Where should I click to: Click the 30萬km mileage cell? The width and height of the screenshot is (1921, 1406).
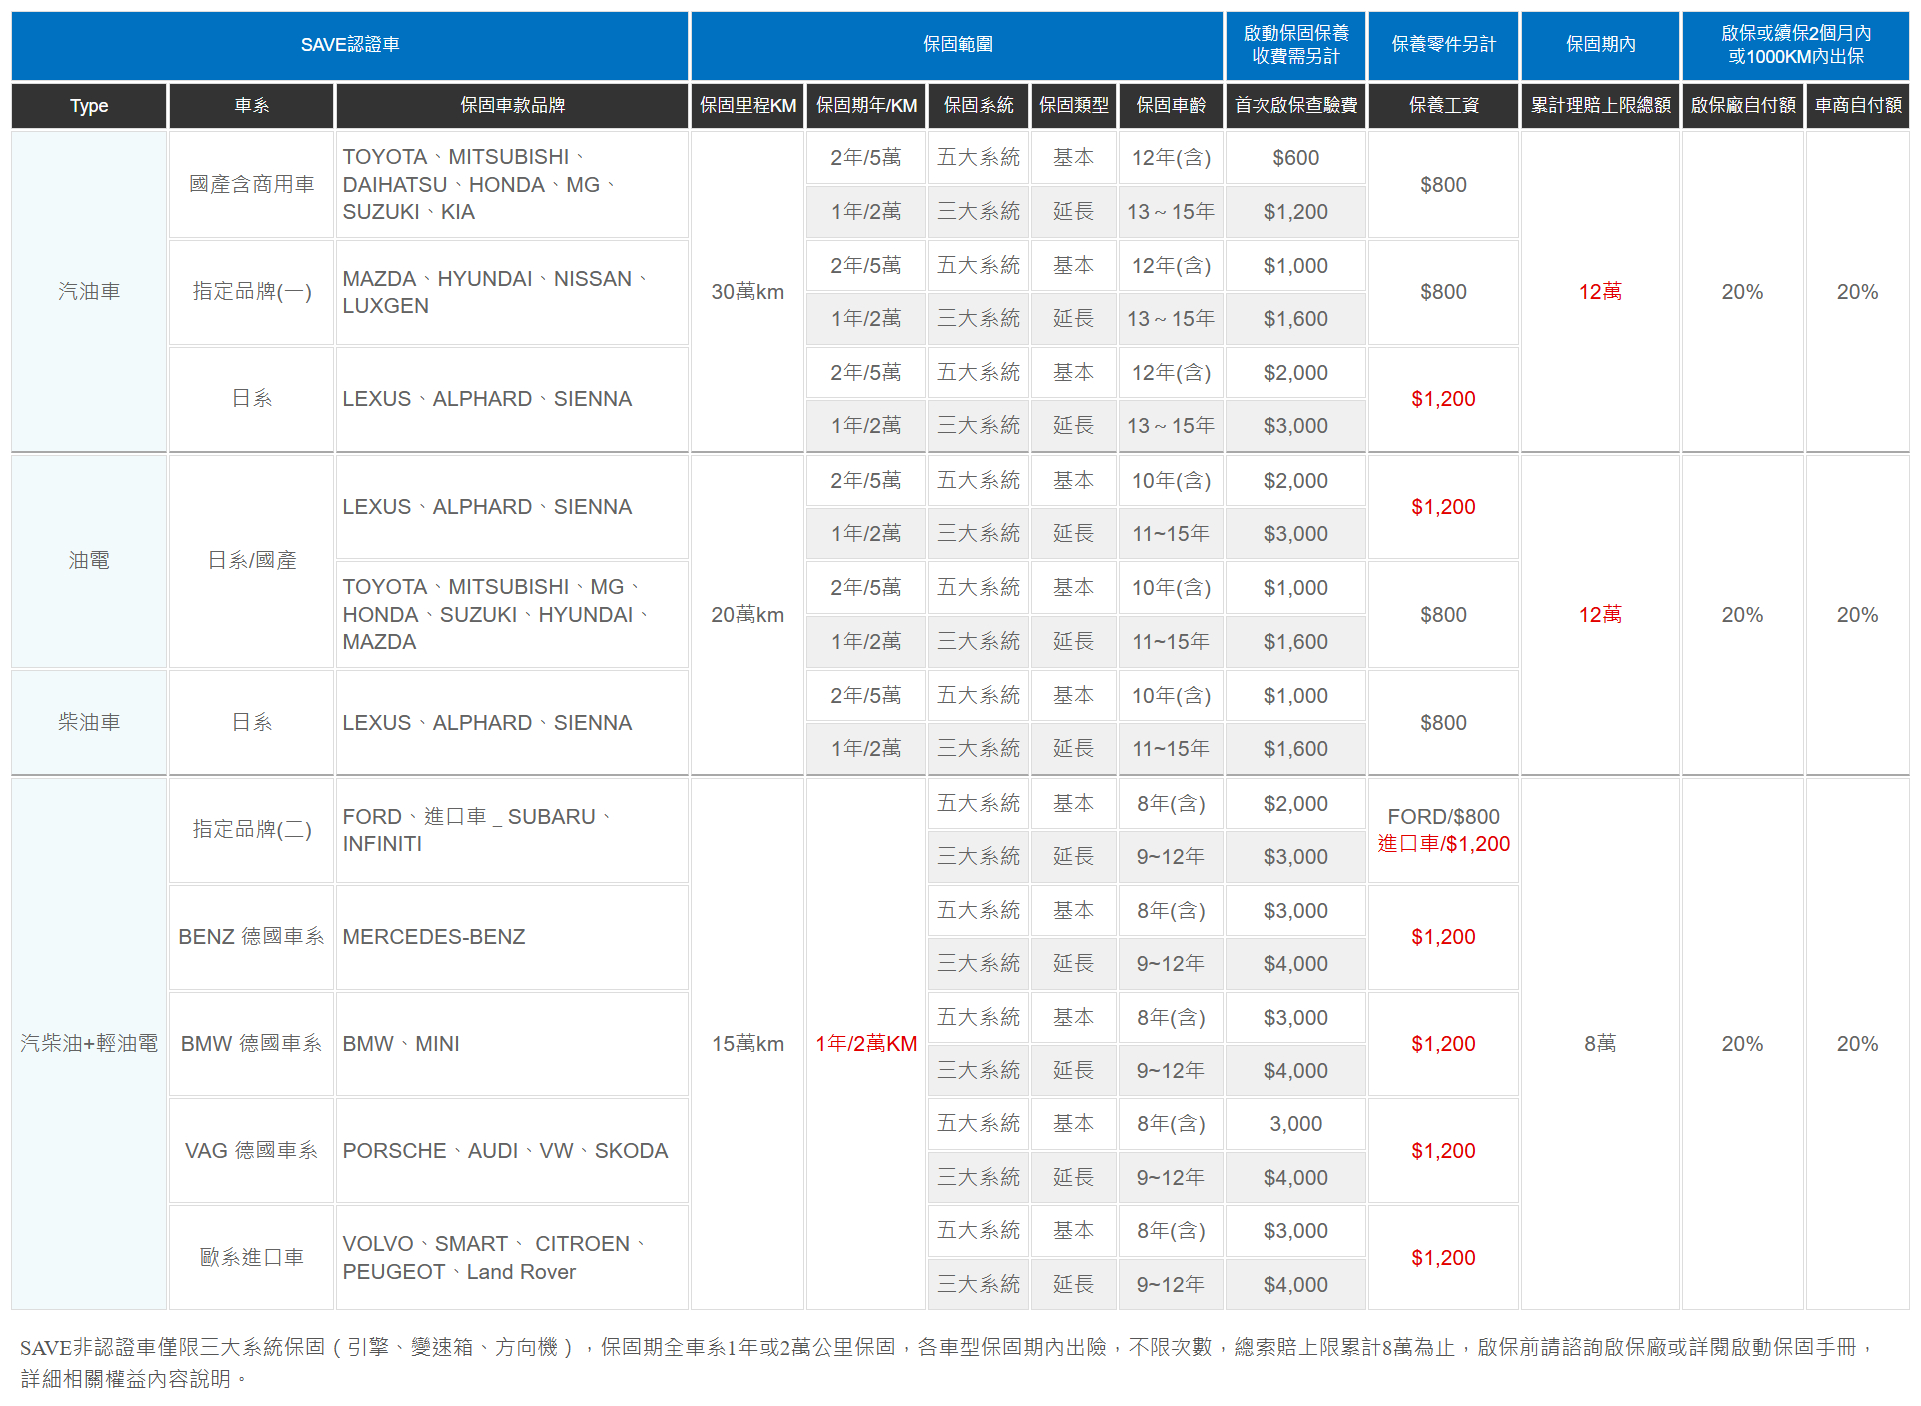748,292
